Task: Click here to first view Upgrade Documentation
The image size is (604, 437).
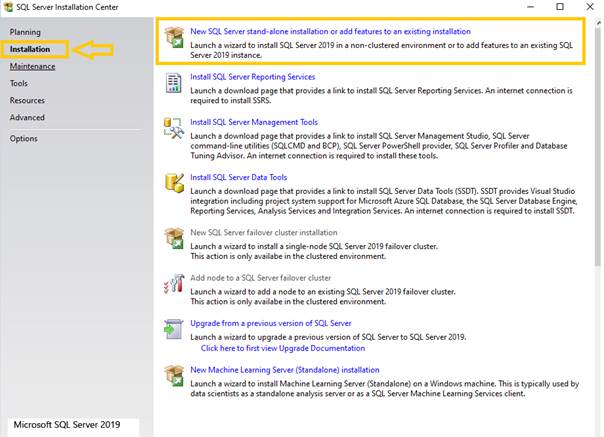Action: point(283,347)
